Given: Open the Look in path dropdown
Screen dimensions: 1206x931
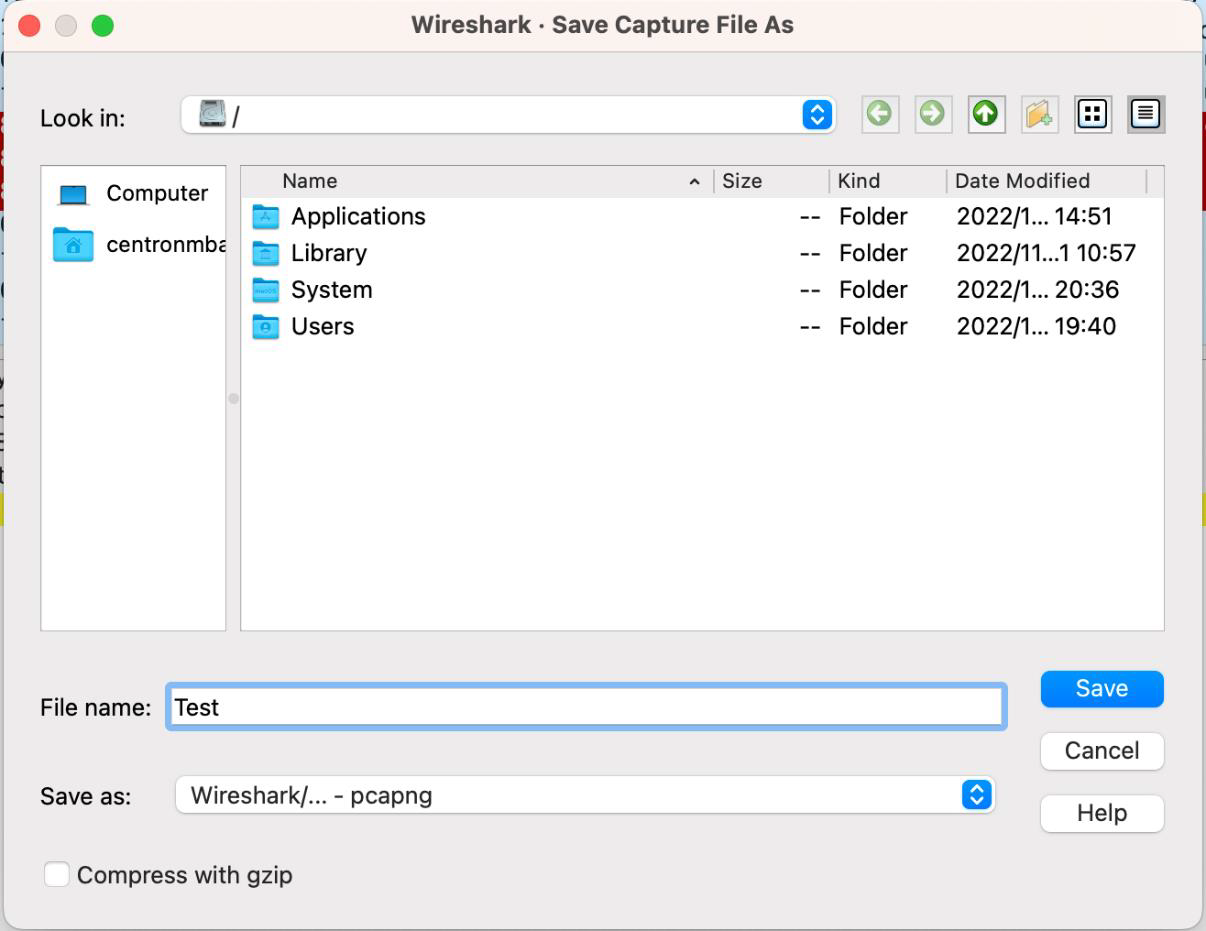Looking at the screenshot, I should pyautogui.click(x=817, y=115).
